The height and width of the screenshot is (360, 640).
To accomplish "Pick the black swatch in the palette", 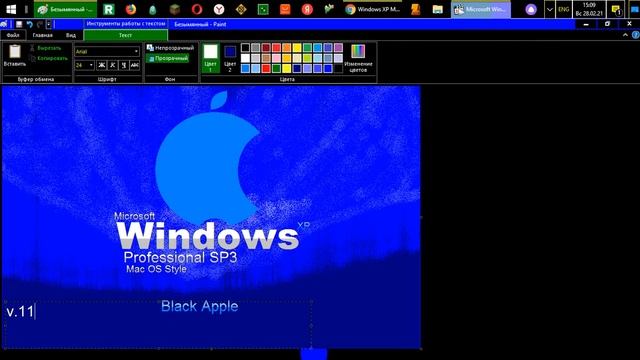I will pos(245,48).
